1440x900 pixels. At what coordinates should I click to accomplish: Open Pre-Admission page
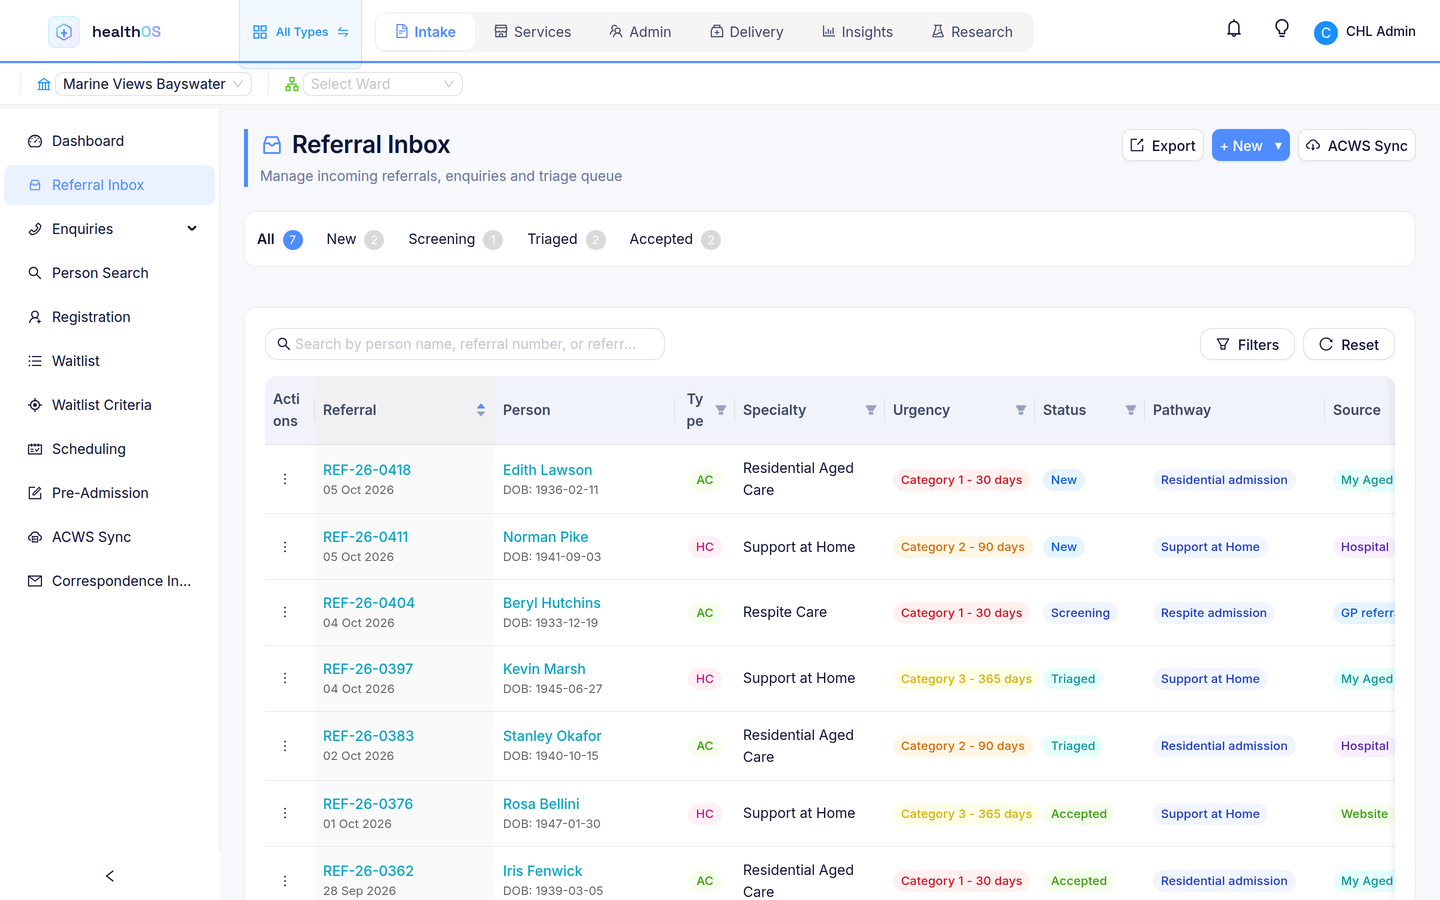110,493
